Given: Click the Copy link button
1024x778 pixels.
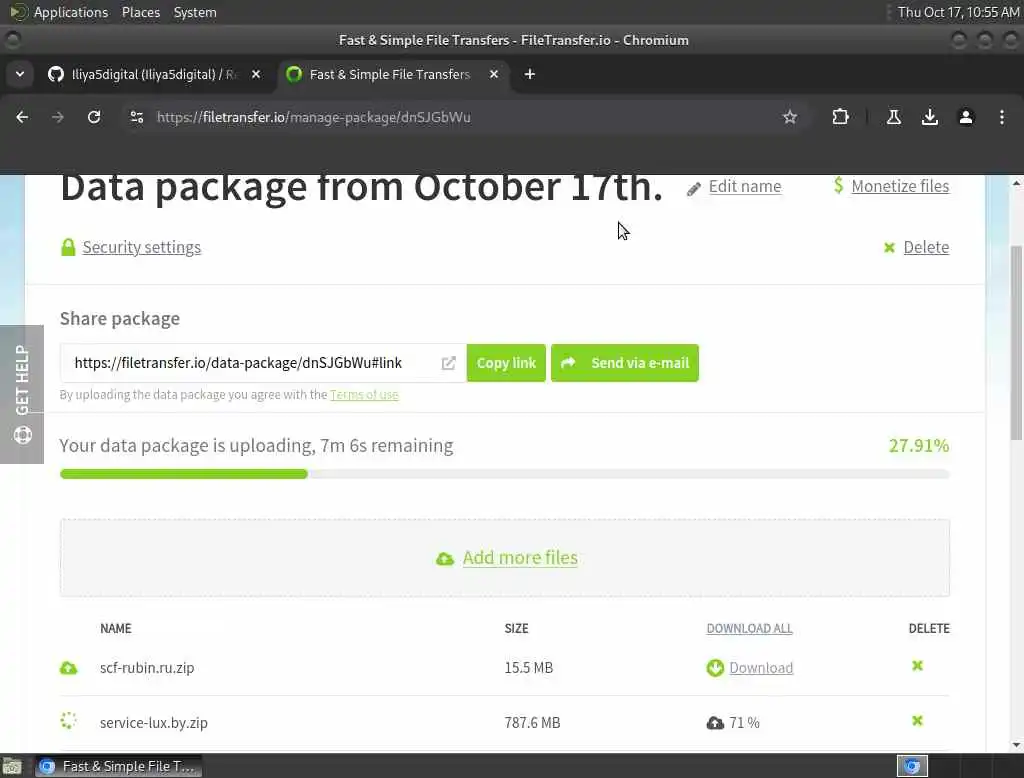Looking at the screenshot, I should tap(506, 363).
